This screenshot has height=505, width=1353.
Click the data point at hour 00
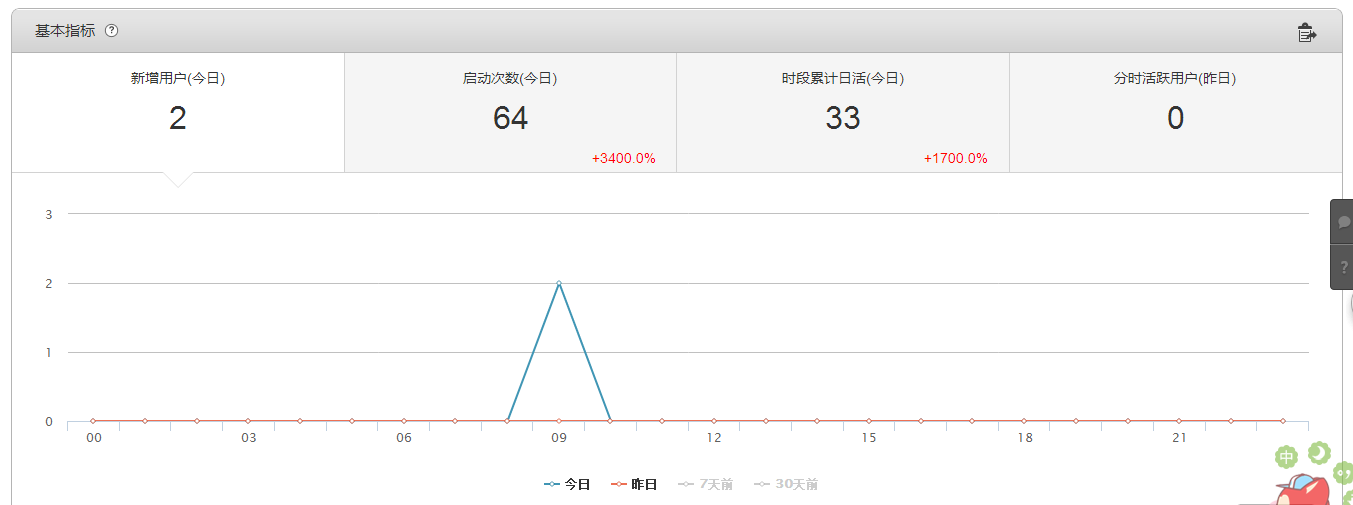(93, 421)
